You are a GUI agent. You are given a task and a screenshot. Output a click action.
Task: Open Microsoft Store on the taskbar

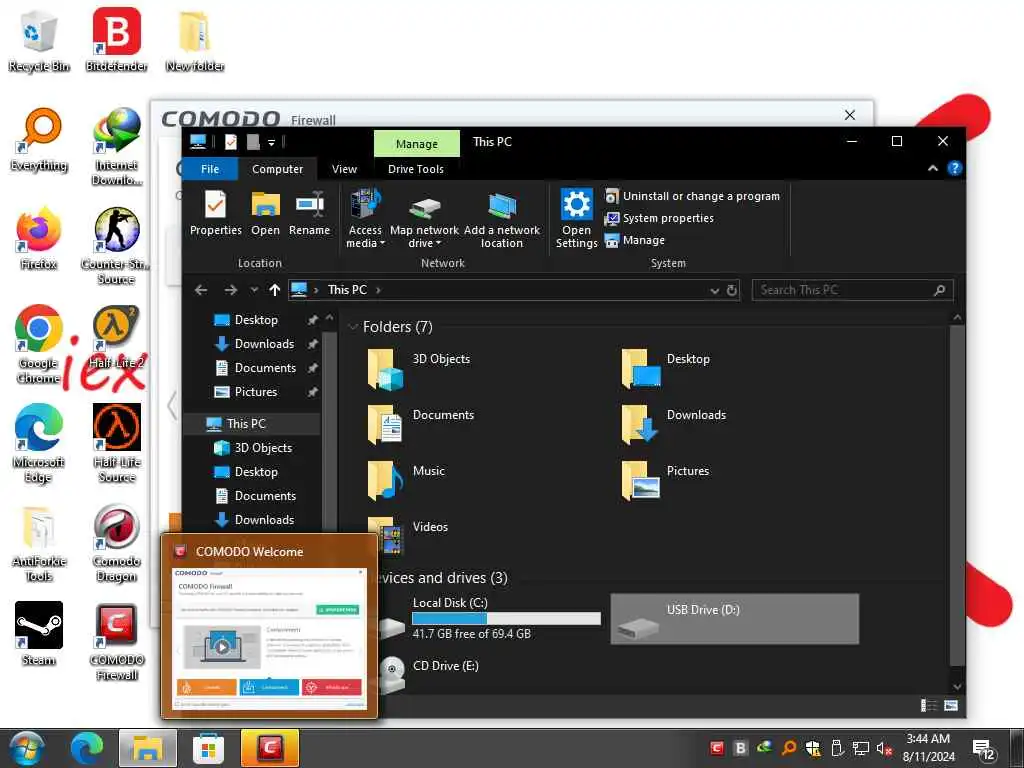click(208, 748)
